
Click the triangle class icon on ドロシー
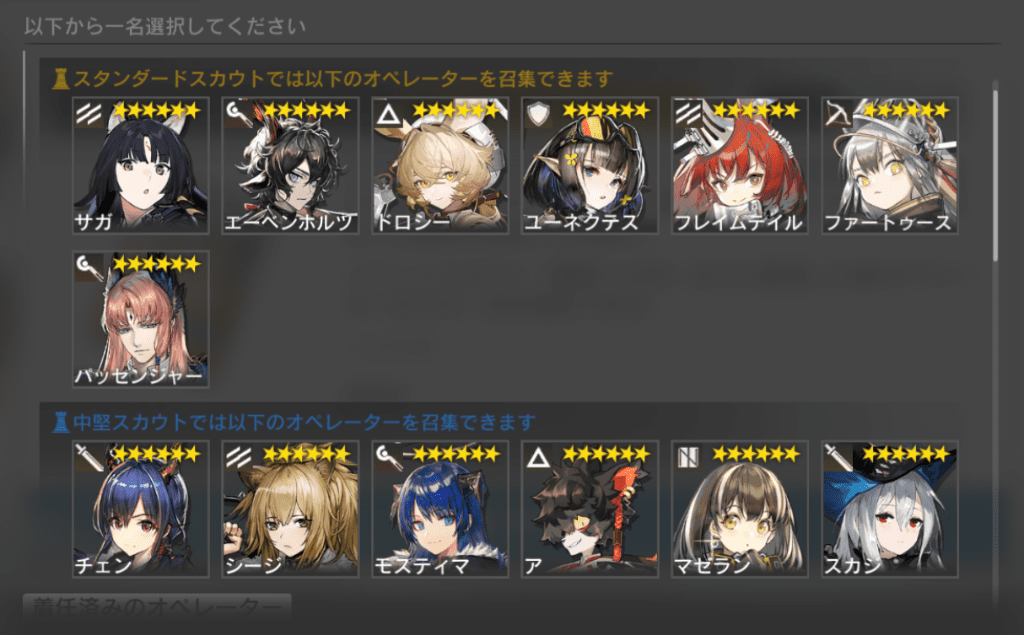click(389, 114)
